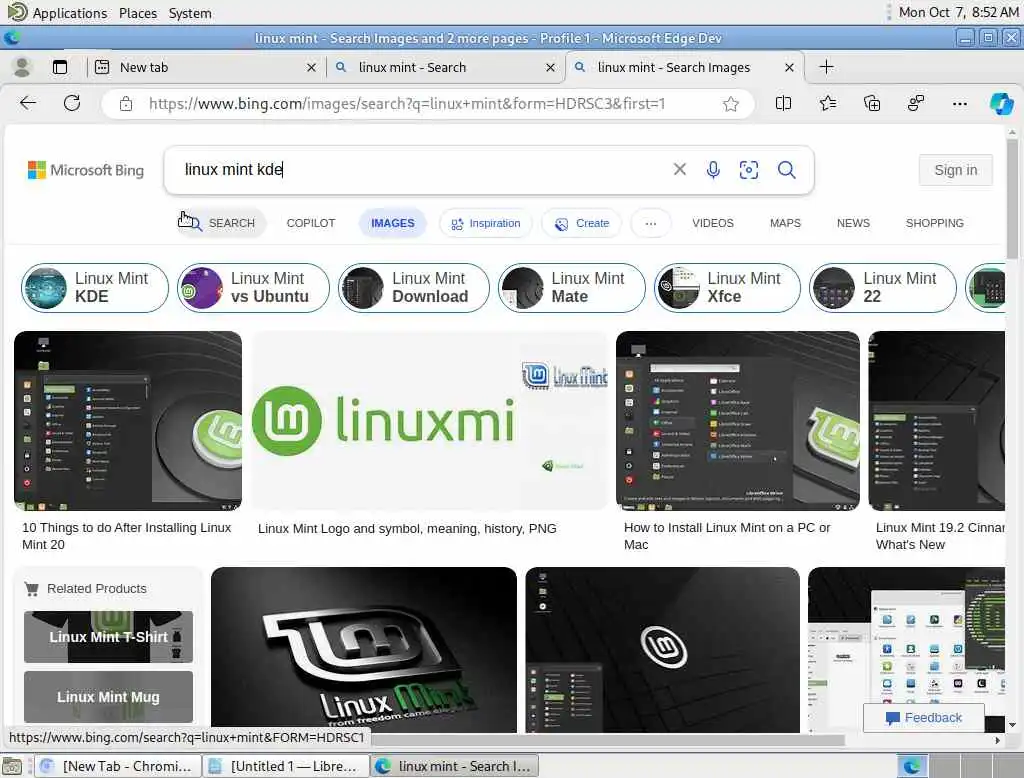Start voice search with microphone icon

[x=713, y=170]
